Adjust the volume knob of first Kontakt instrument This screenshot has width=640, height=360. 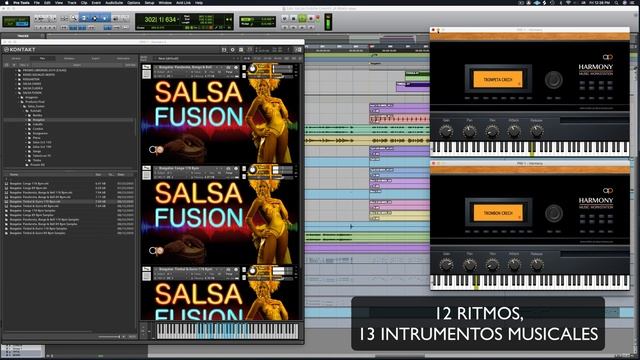point(253,69)
